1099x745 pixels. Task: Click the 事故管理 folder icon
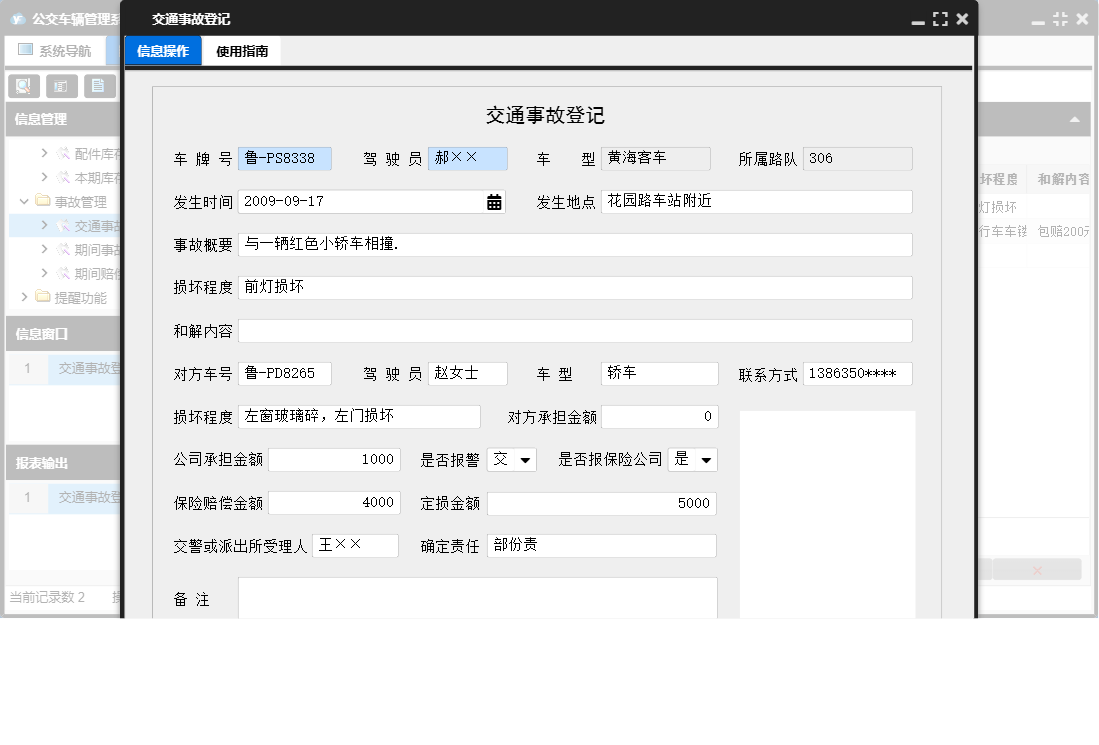(43, 202)
